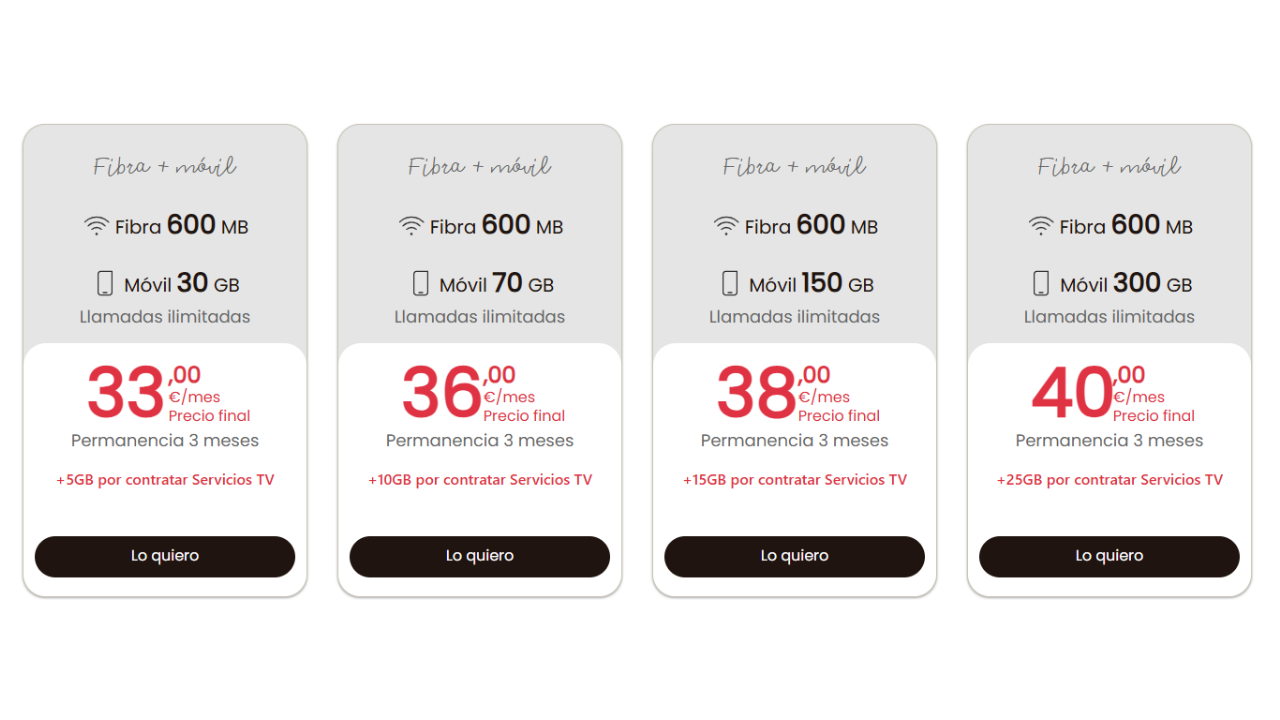Click the phone icon beside Móvil 300 GB
Viewport: 1280px width, 720px height.
(1041, 284)
